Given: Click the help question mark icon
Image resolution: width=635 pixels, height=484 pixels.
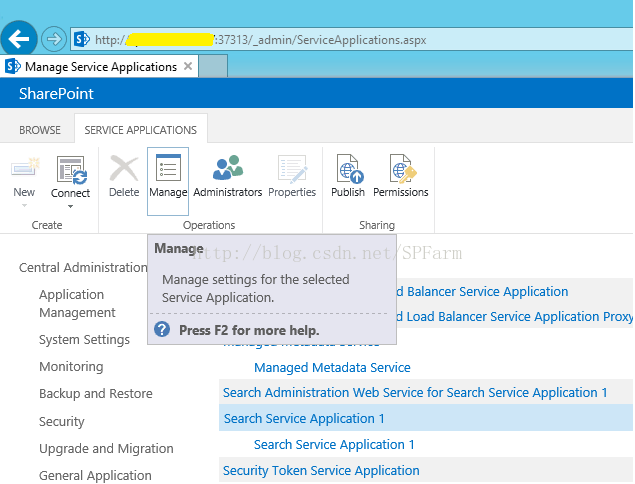Looking at the screenshot, I should coord(162,329).
